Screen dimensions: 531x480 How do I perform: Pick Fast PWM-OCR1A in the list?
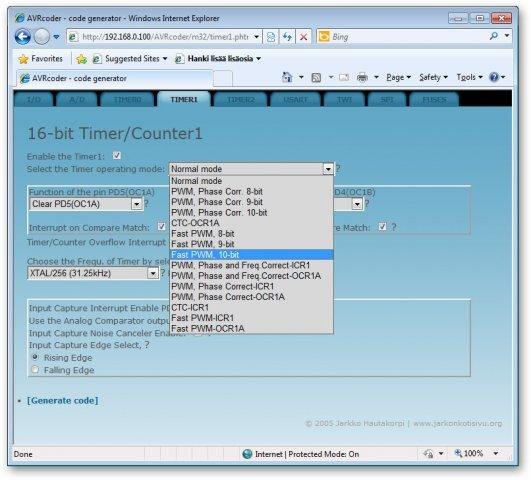[x=251, y=328]
